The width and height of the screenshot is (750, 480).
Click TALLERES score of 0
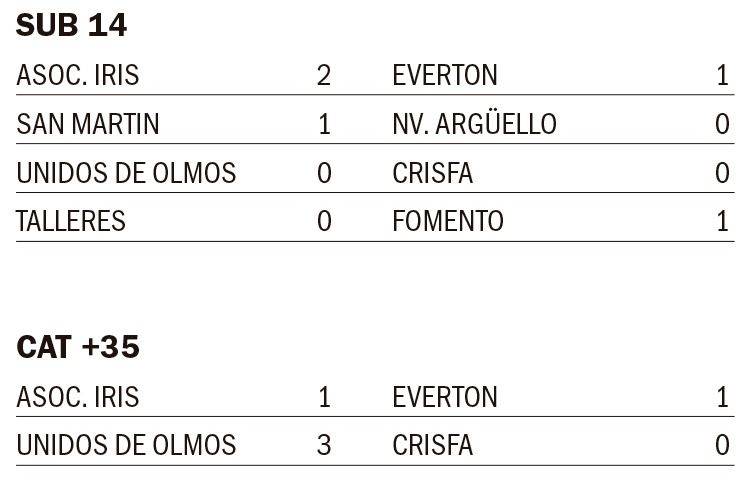pos(324,221)
